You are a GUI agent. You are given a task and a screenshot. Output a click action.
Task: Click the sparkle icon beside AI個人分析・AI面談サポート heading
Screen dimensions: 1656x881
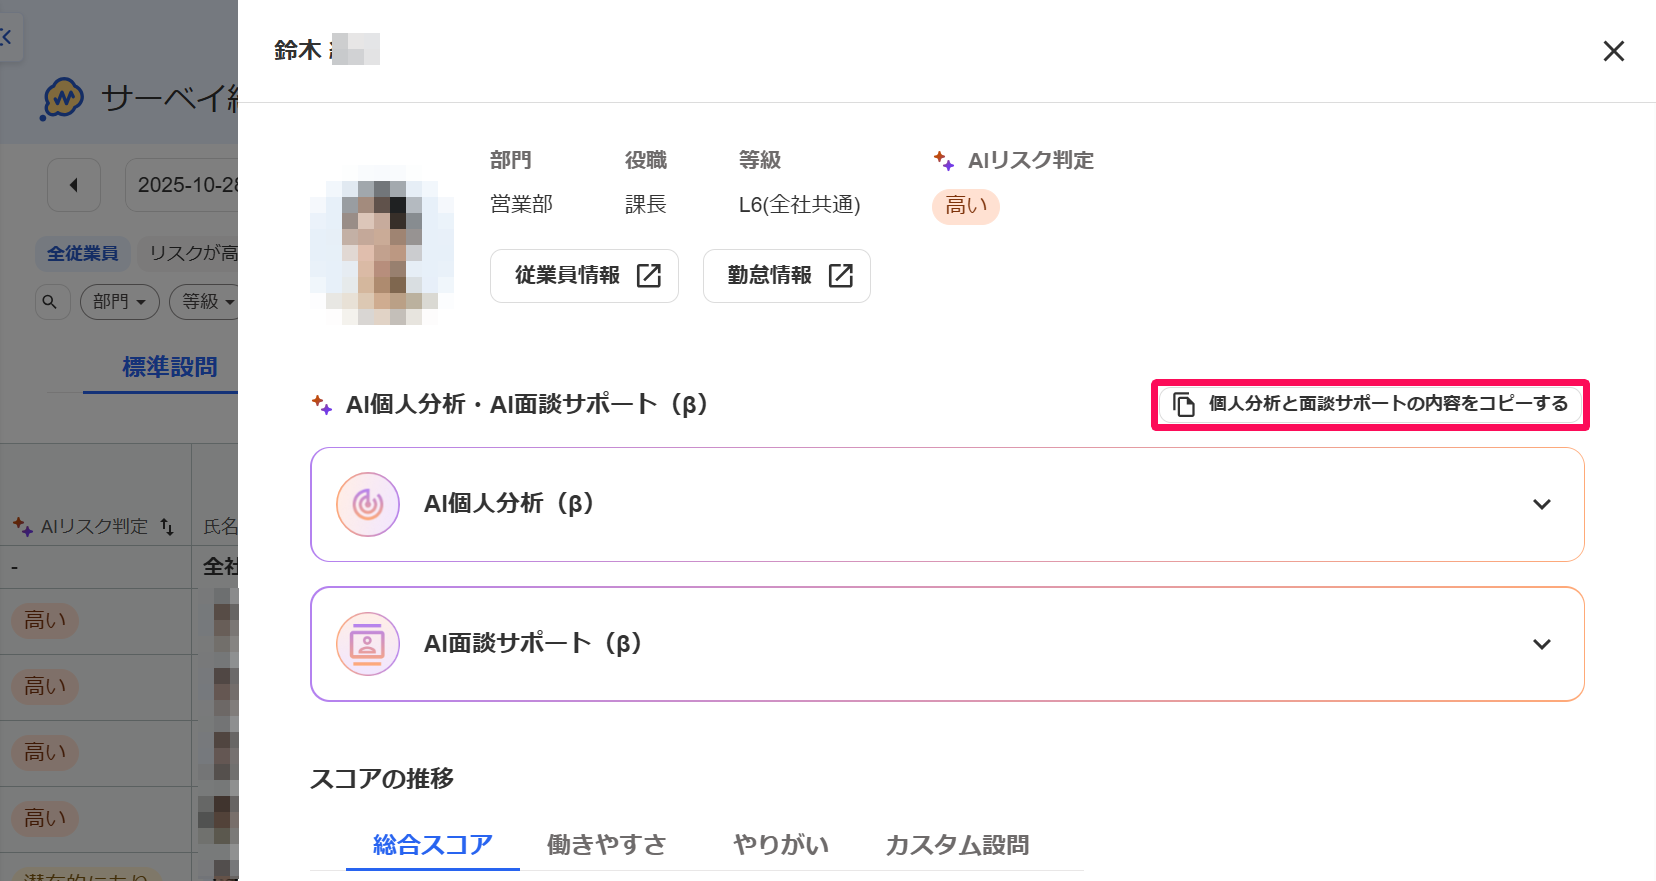[322, 404]
